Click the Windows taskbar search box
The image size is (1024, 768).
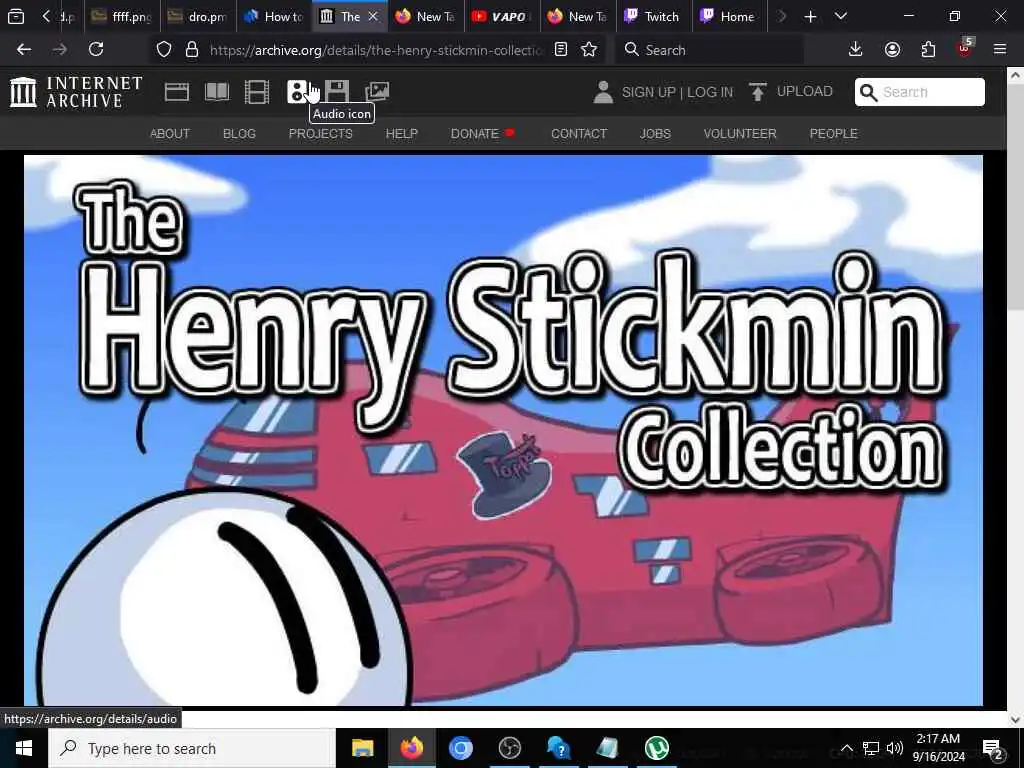[192, 748]
